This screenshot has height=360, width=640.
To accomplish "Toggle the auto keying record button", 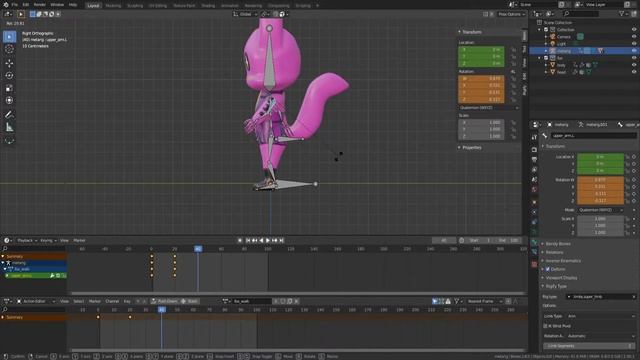I will click(240, 240).
